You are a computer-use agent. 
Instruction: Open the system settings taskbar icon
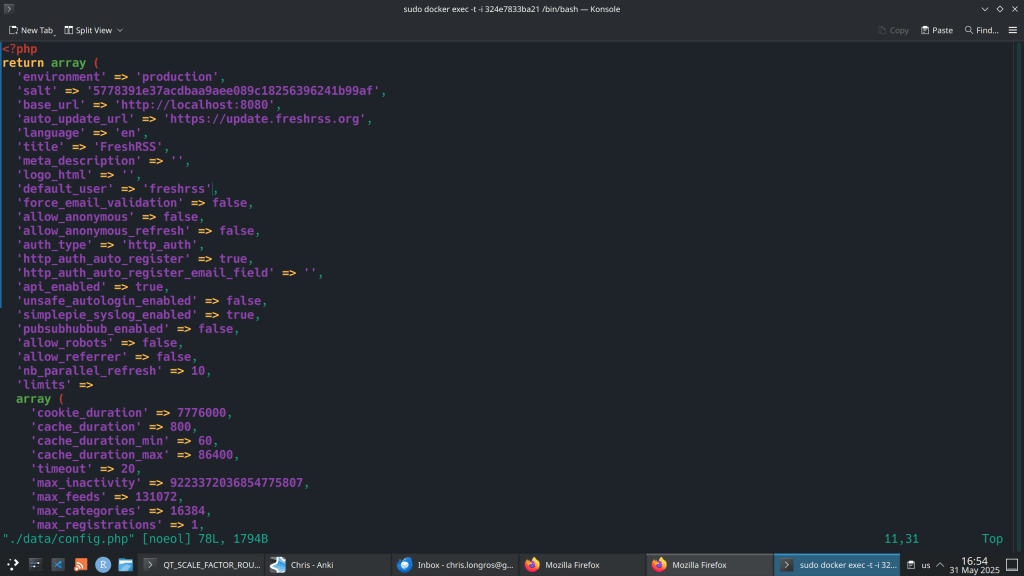point(36,565)
